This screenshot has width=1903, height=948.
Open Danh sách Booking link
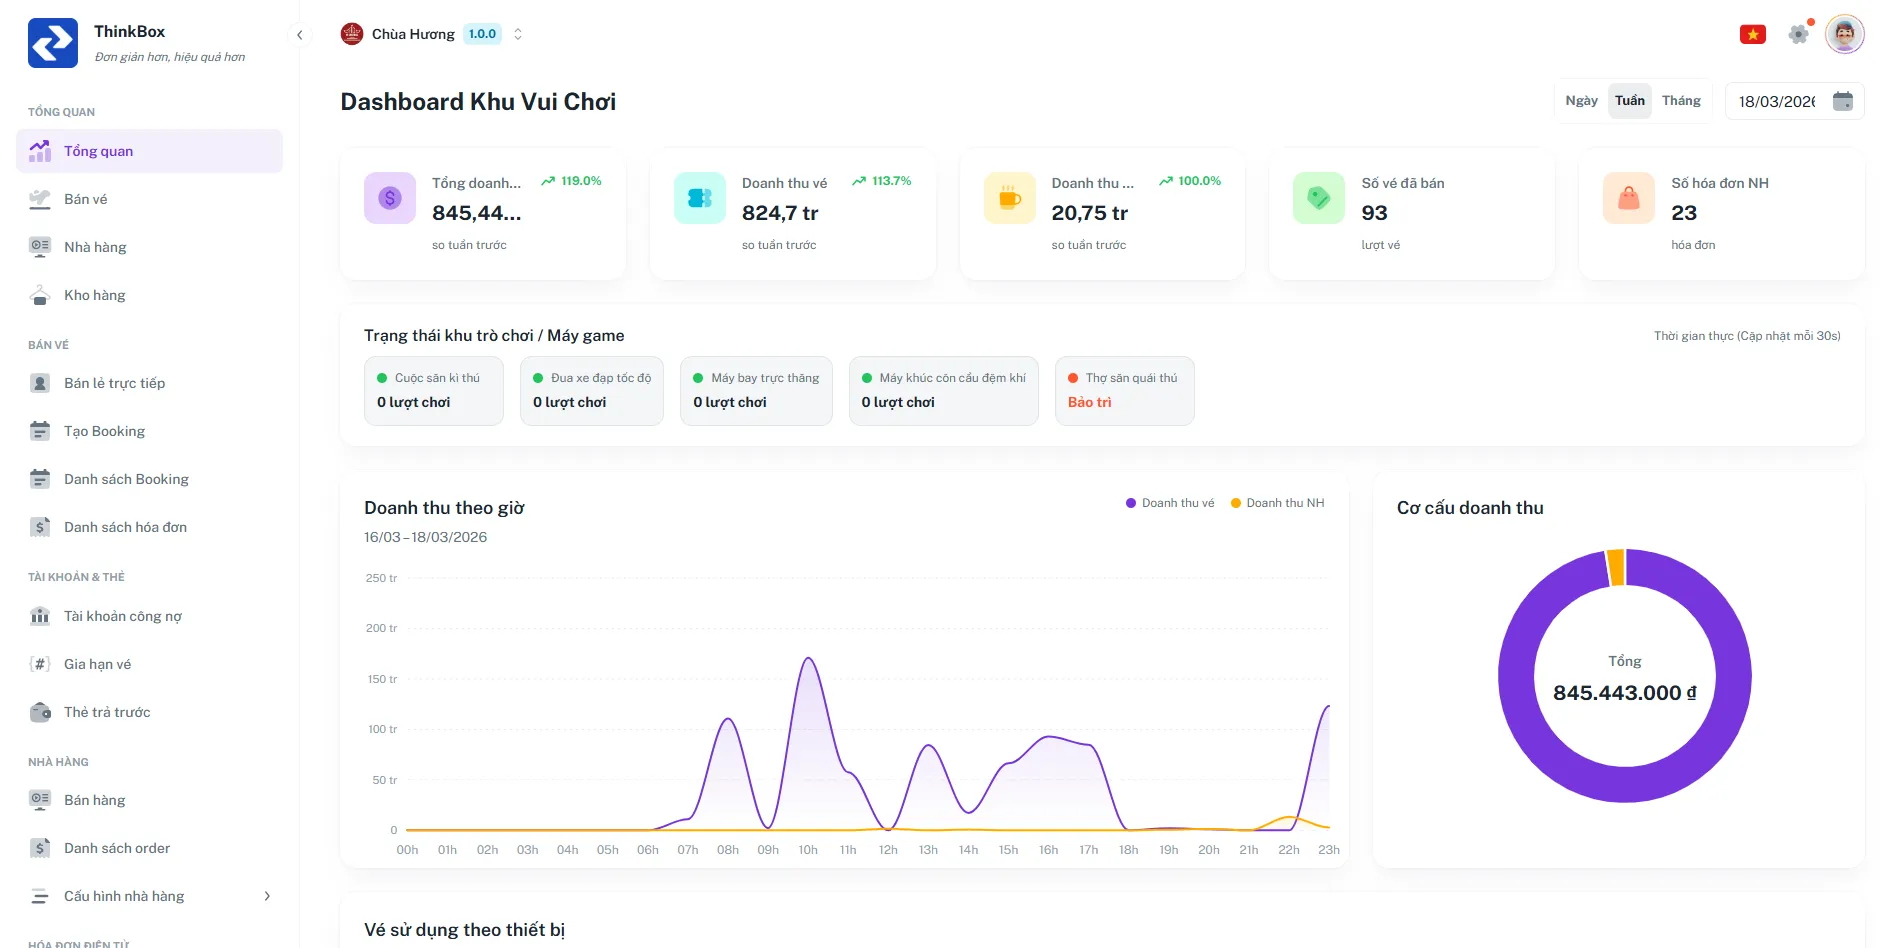coord(126,479)
